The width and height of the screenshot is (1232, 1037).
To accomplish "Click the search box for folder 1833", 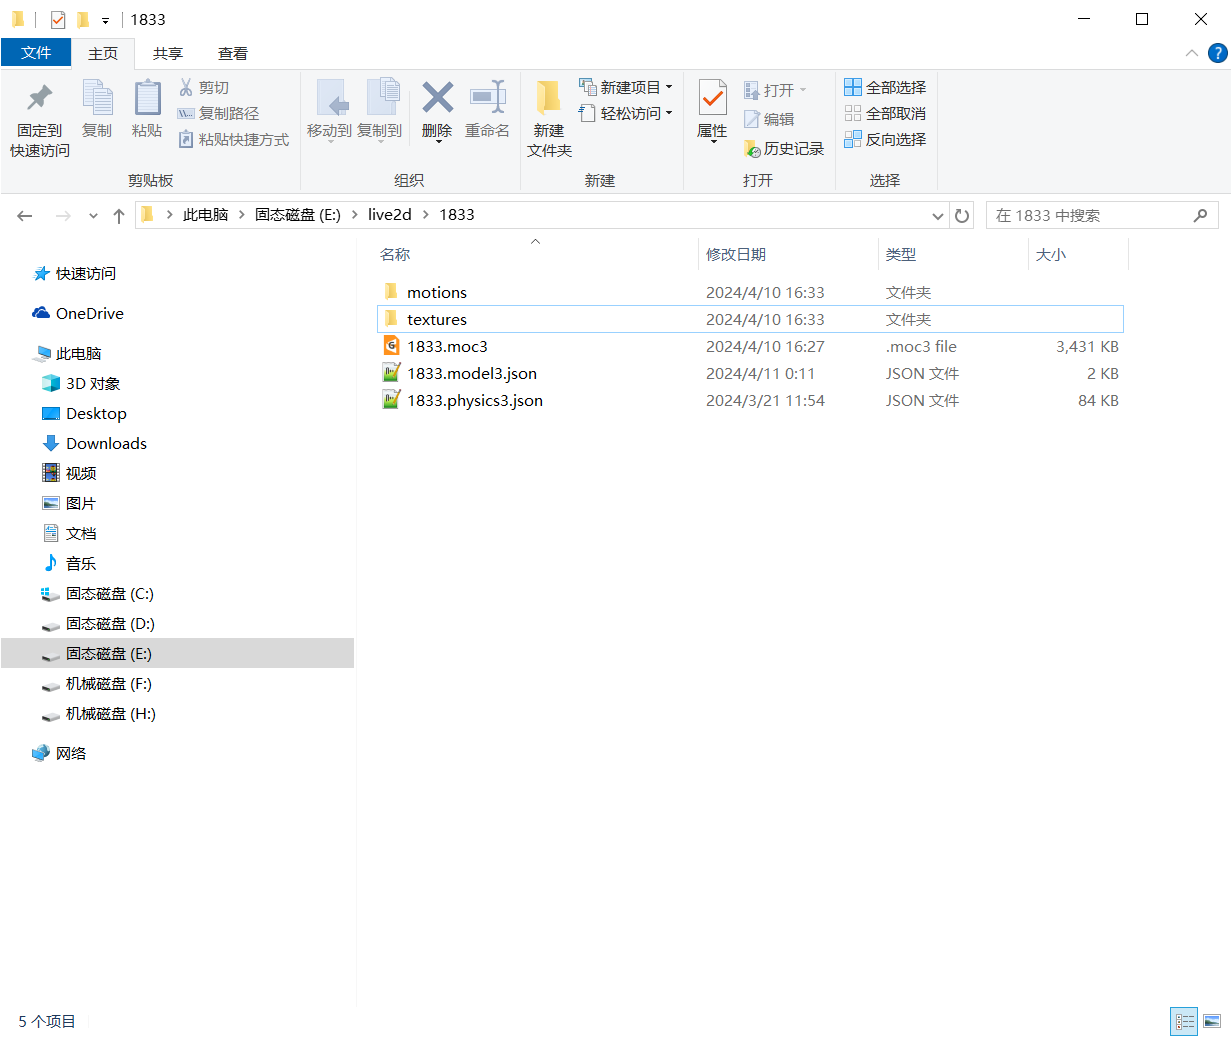I will click(1102, 215).
